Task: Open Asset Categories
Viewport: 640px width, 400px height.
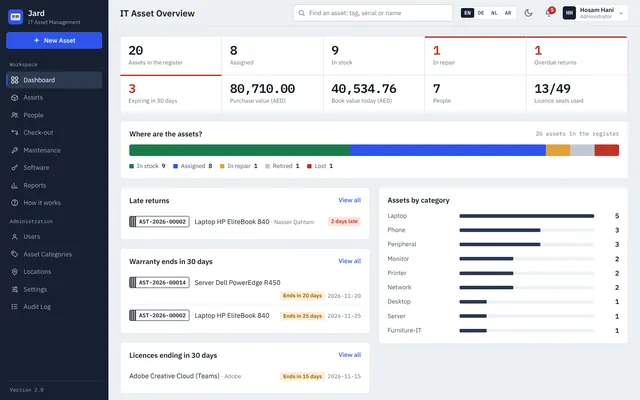Action: click(54, 254)
